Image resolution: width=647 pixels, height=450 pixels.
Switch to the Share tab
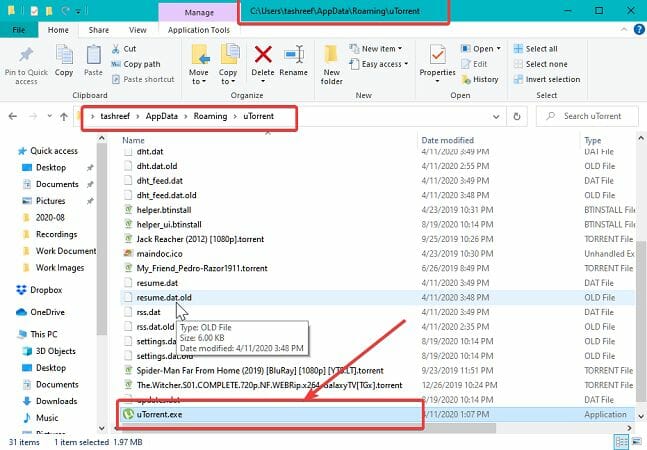coord(99,30)
